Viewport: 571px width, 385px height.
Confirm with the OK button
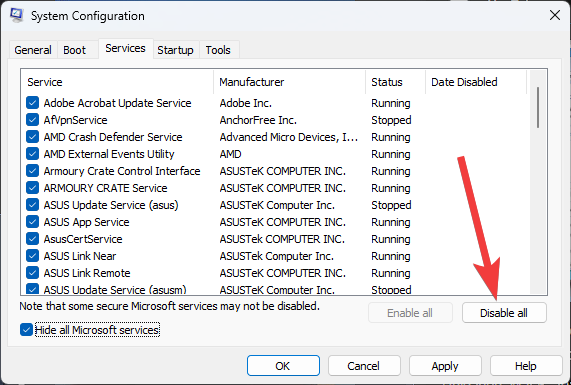pyautogui.click(x=283, y=366)
